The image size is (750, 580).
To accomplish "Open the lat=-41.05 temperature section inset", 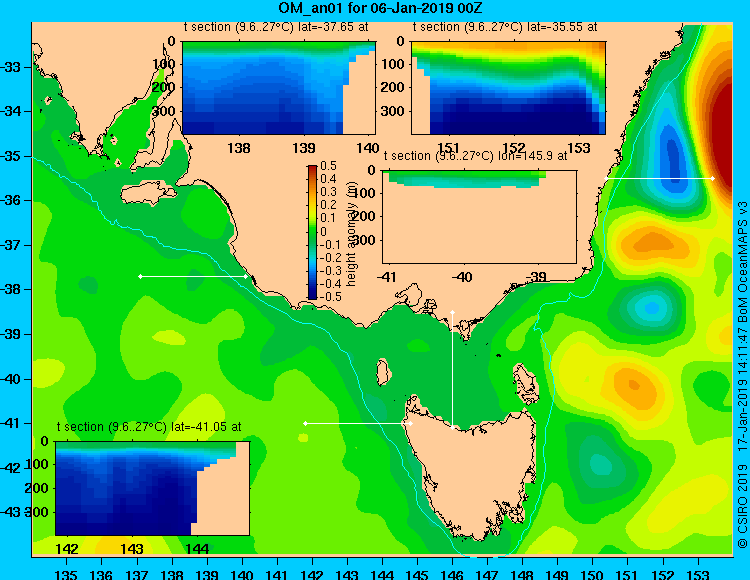I will tap(153, 488).
